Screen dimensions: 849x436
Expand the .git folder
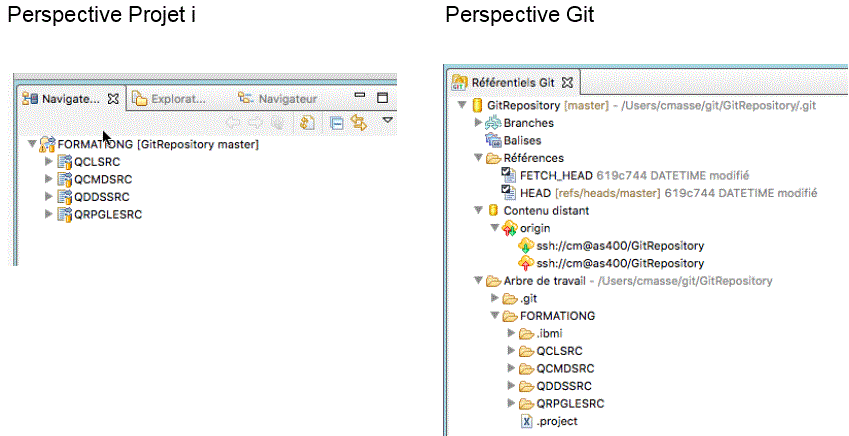tap(494, 298)
